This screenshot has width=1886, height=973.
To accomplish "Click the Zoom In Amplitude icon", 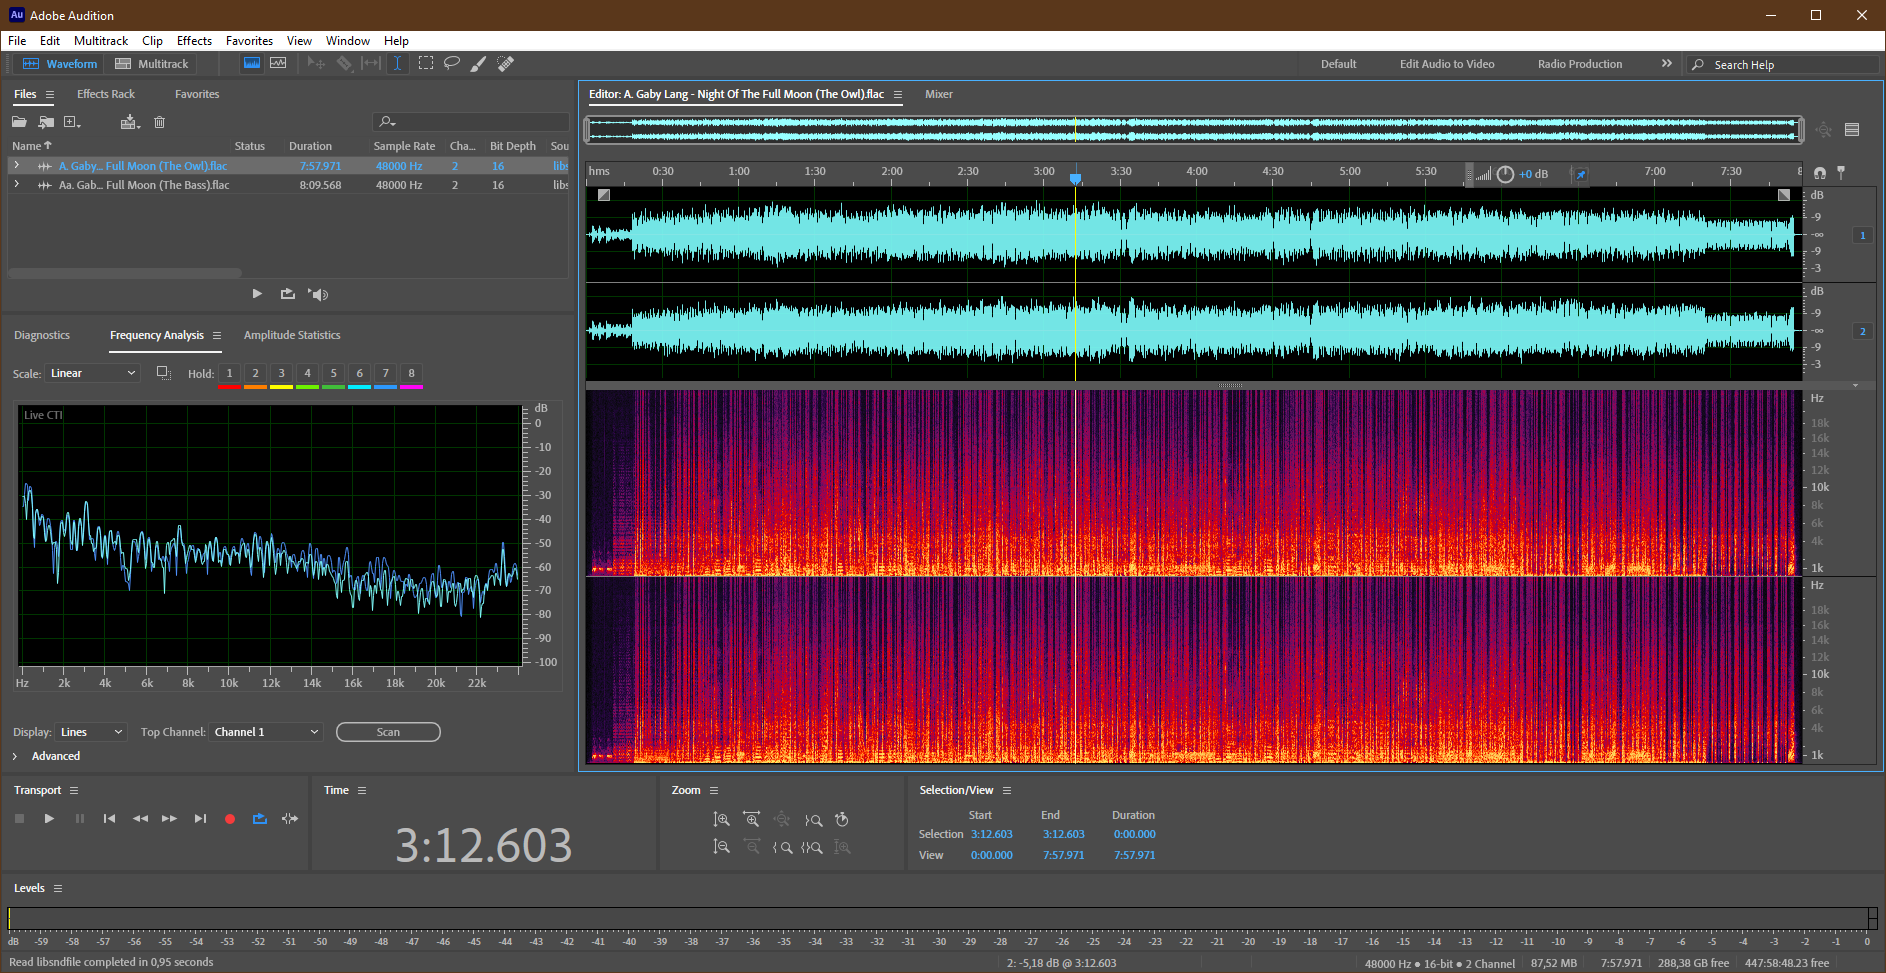I will point(721,820).
